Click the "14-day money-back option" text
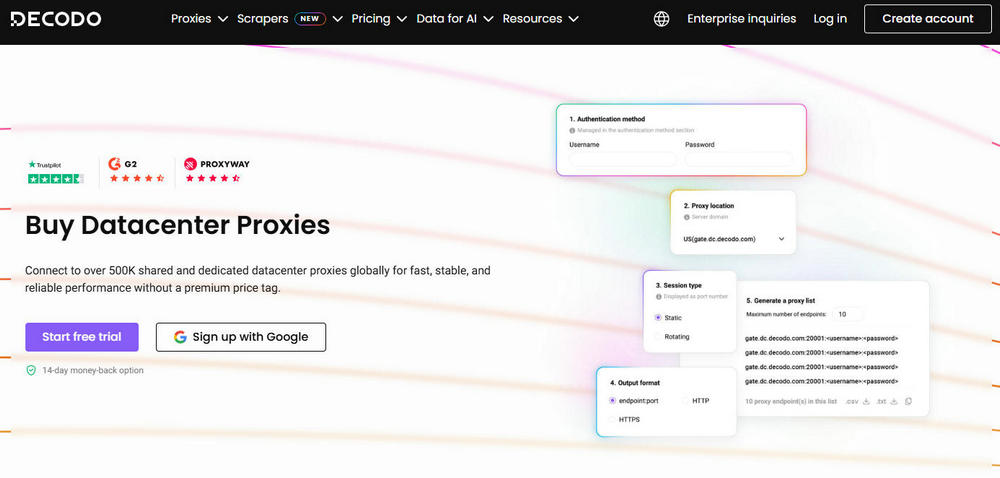The width and height of the screenshot is (1000, 478). click(93, 370)
